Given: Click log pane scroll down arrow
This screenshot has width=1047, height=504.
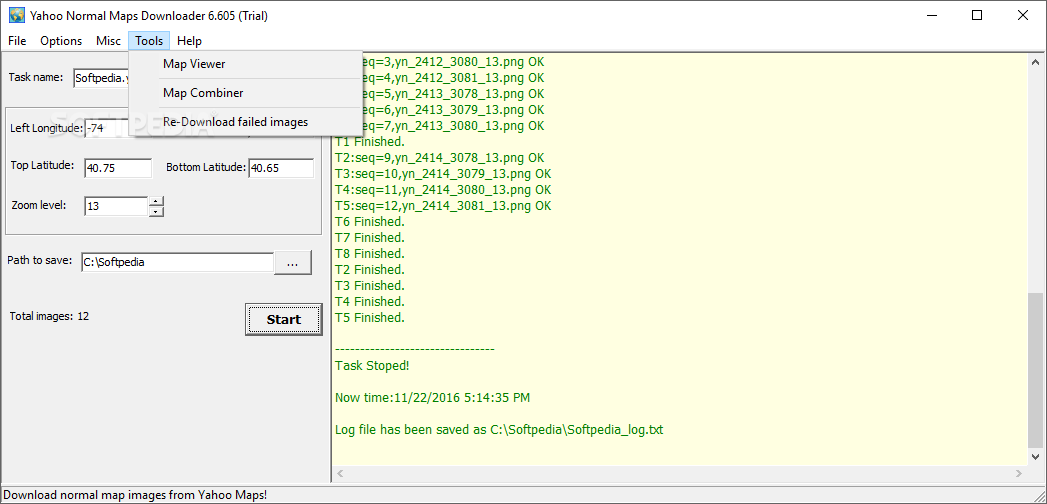Looking at the screenshot, I should click(1036, 457).
